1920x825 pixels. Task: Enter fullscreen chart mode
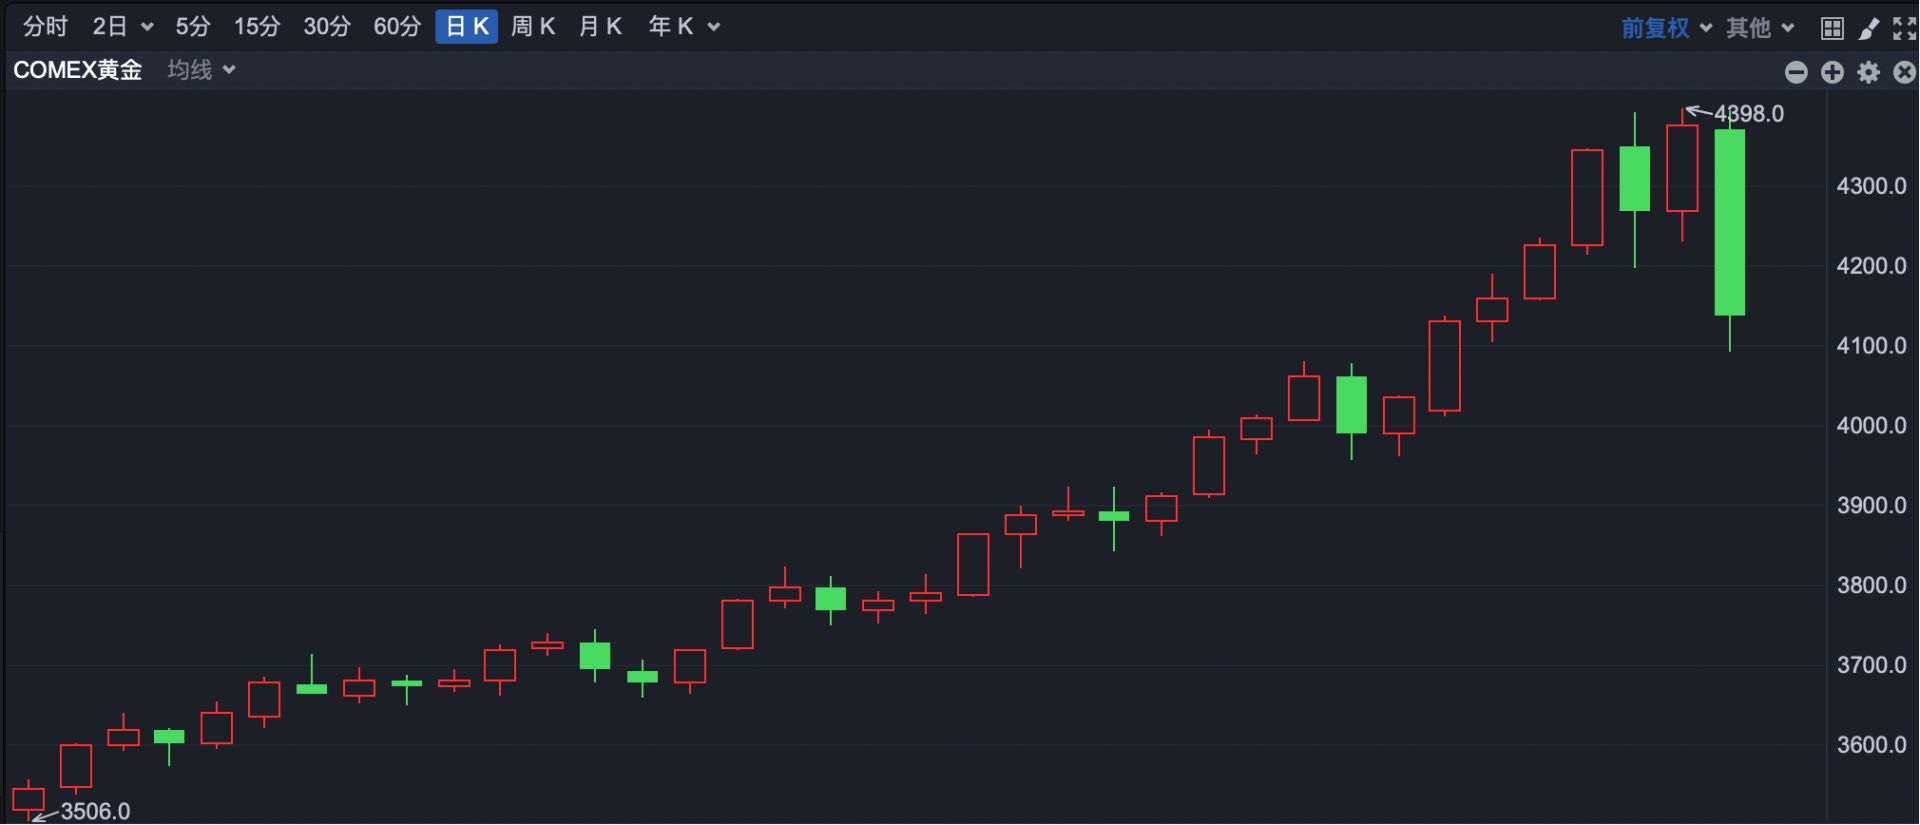coord(1904,28)
